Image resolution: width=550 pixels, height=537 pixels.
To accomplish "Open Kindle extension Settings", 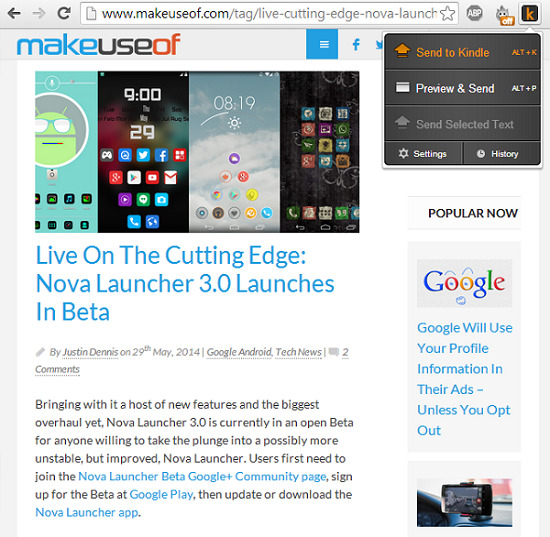I will pyautogui.click(x=423, y=154).
